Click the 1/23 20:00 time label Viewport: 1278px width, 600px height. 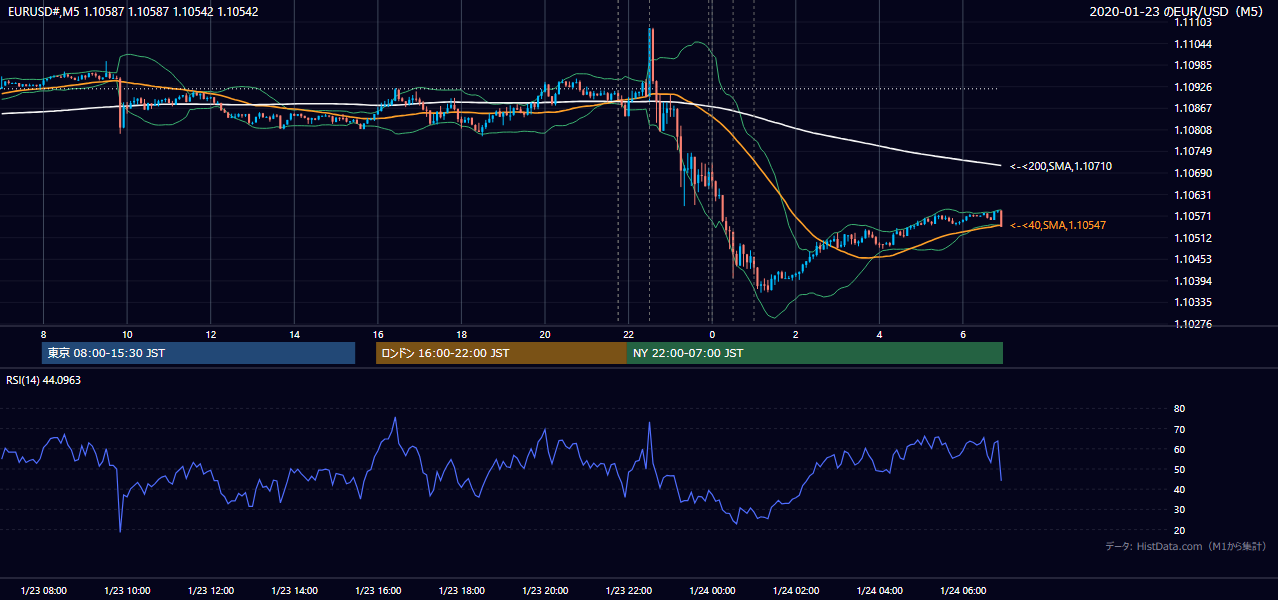[545, 591]
